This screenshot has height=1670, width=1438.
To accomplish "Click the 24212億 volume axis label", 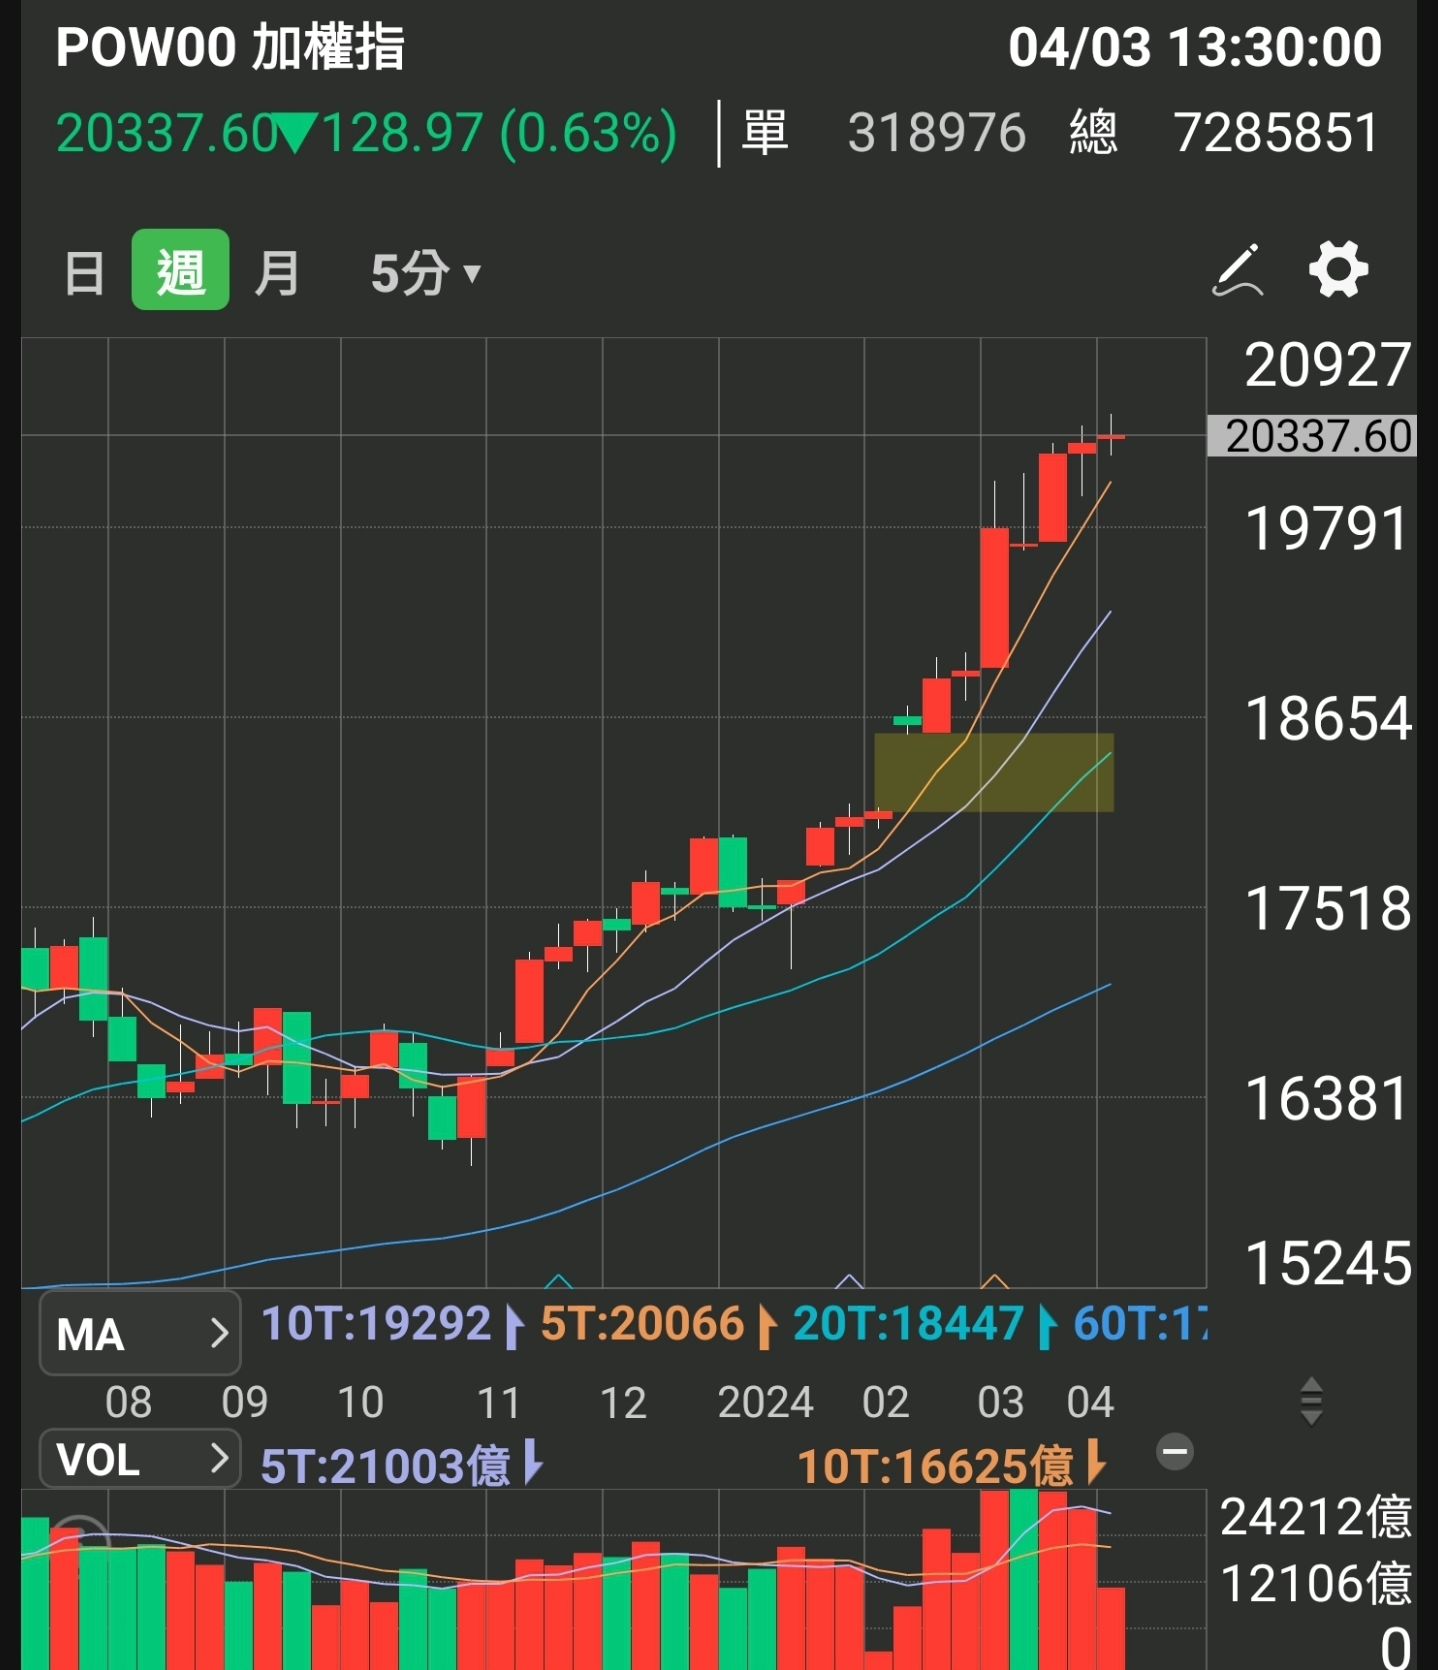I will 1316,1517.
